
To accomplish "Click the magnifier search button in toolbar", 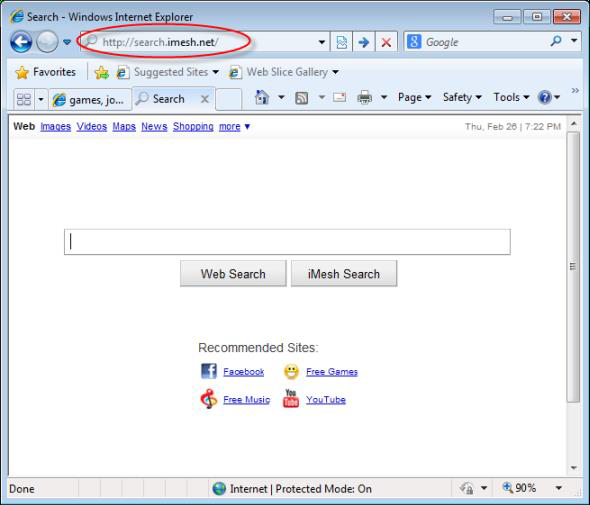I will click(556, 41).
